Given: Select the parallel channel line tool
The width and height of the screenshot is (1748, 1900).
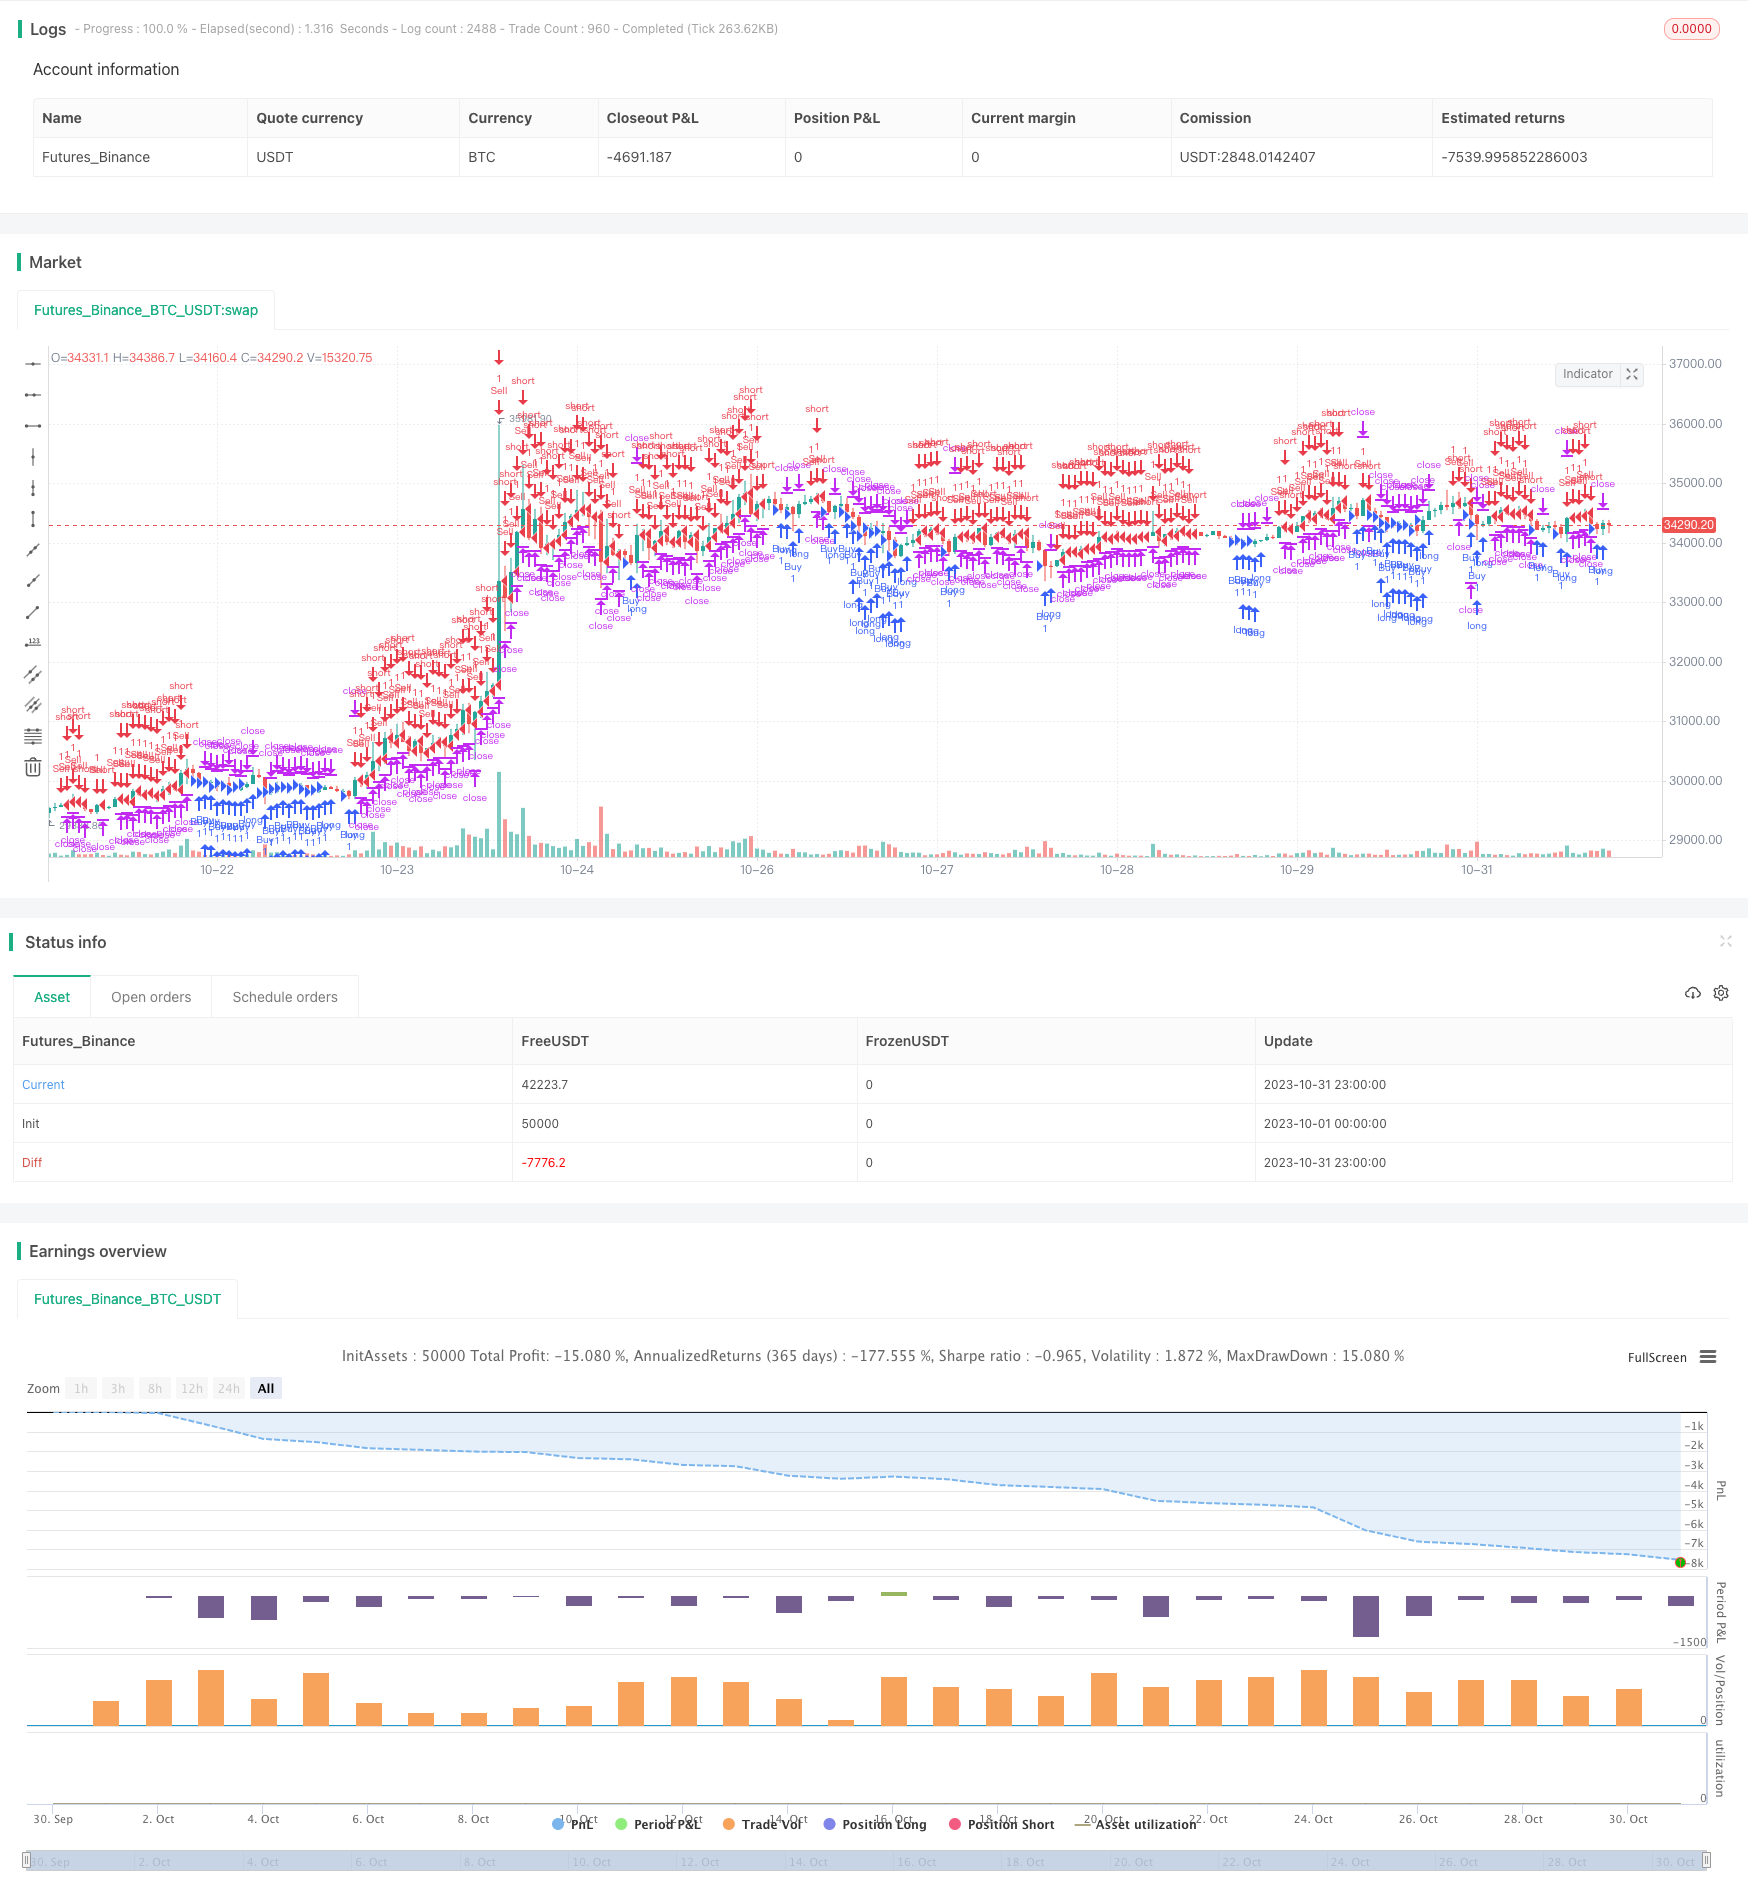Looking at the screenshot, I should point(33,674).
